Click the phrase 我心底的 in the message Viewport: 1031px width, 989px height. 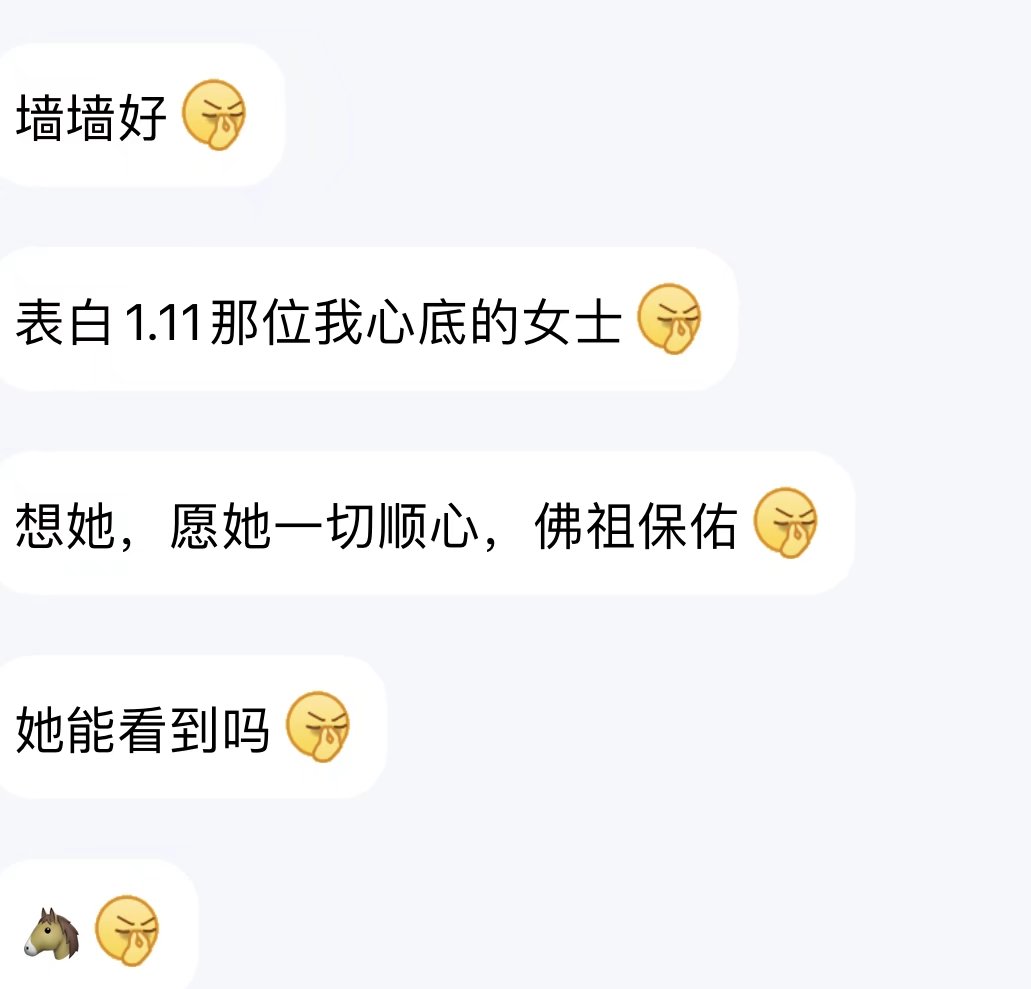(416, 322)
